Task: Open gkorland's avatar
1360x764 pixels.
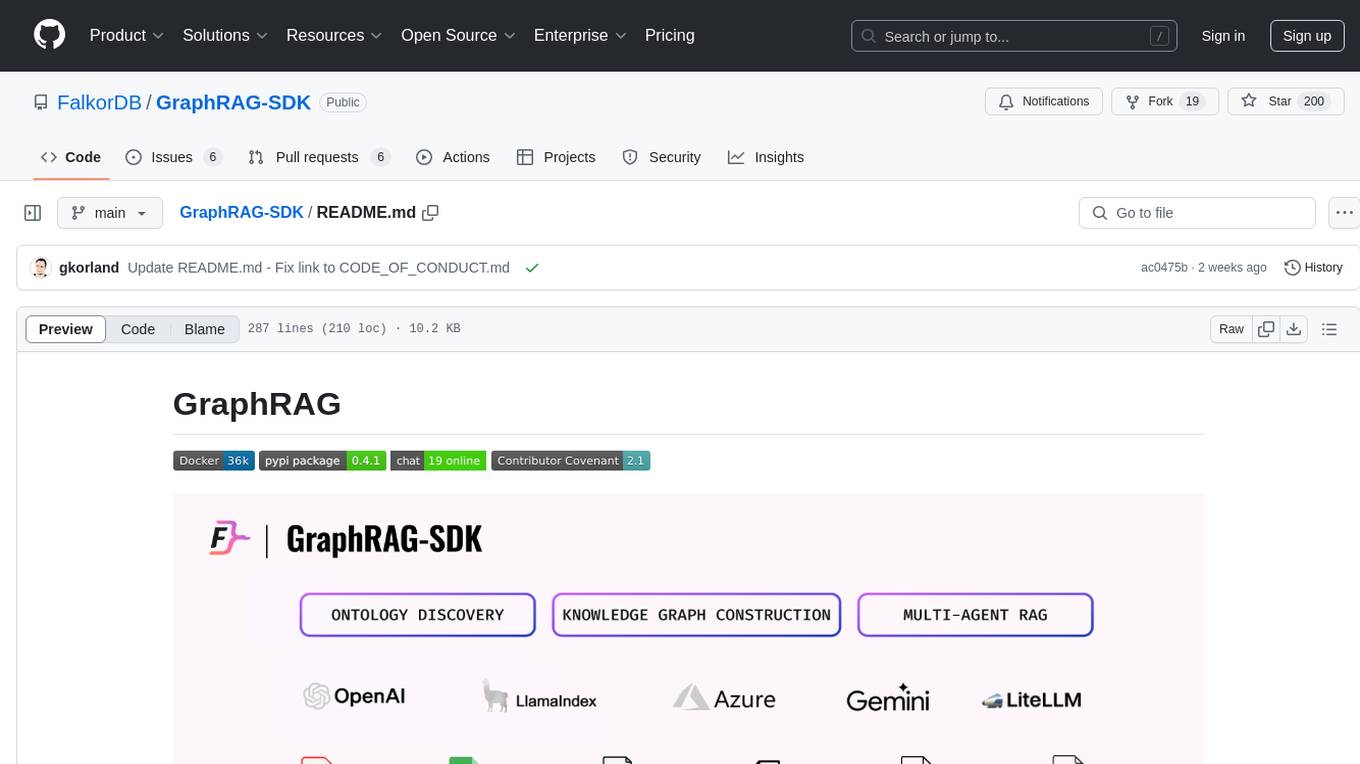Action: (41, 268)
